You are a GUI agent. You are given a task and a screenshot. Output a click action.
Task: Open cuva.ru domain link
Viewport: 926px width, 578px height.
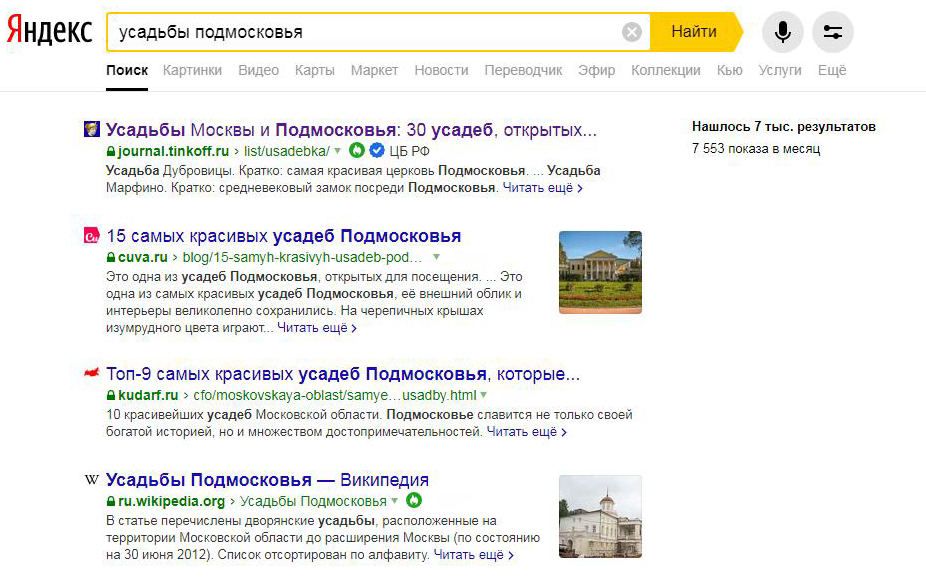tap(143, 257)
